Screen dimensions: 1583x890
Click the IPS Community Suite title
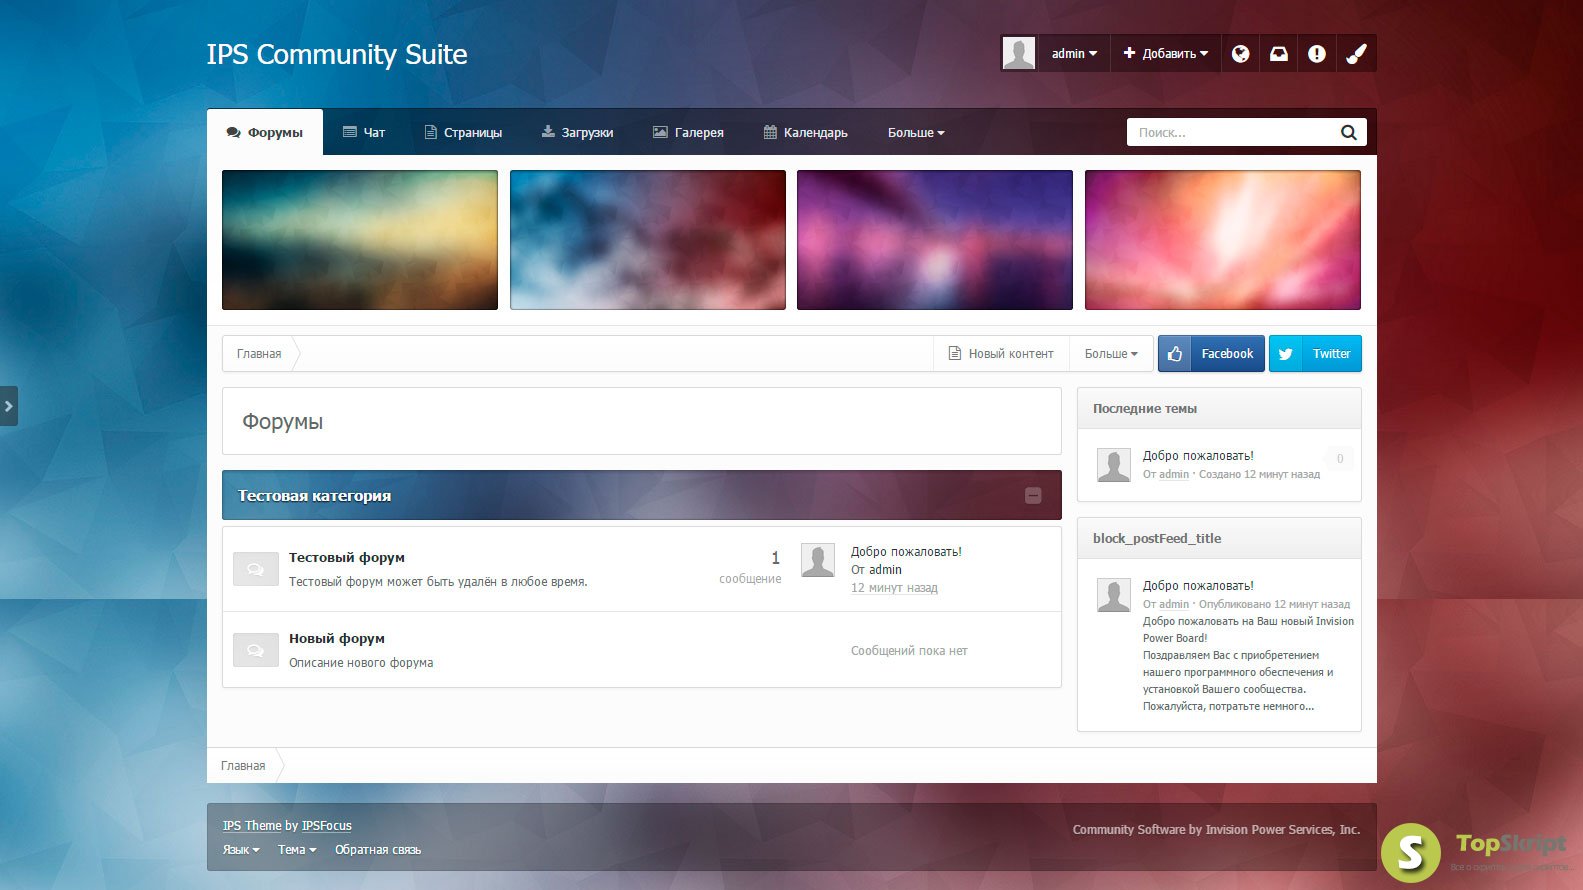[x=337, y=54]
